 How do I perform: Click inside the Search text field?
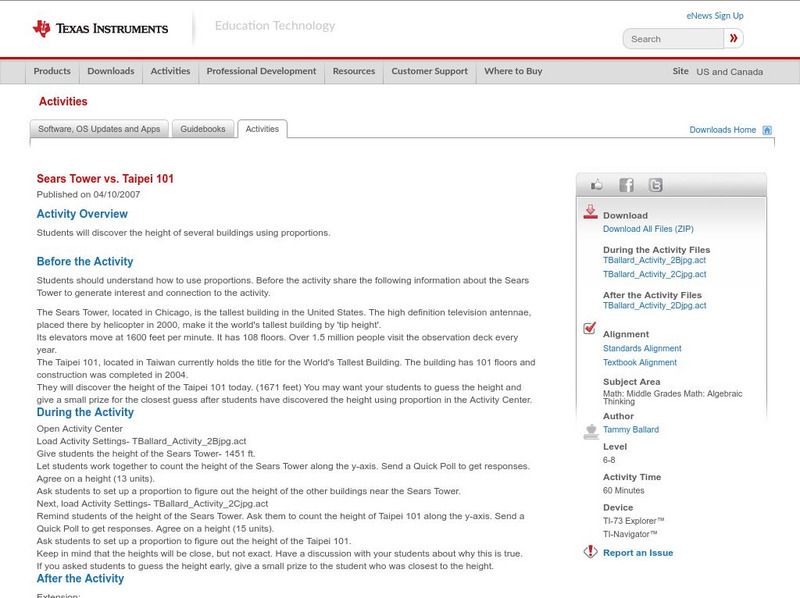672,39
